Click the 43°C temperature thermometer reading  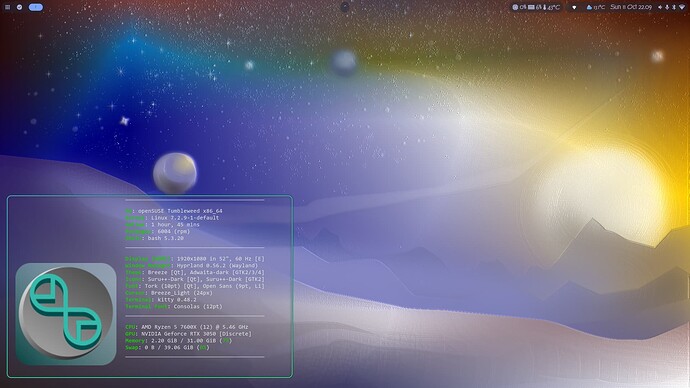pos(551,7)
